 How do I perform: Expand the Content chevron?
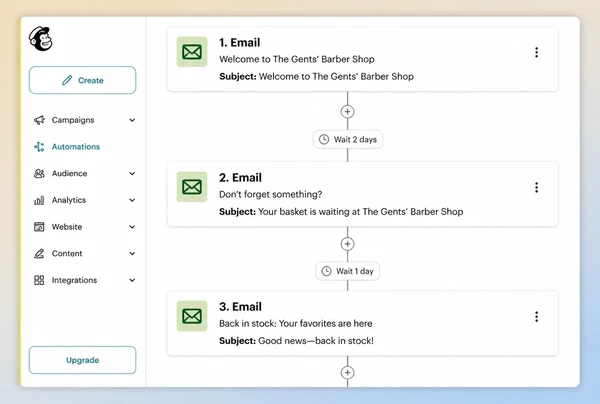point(132,254)
